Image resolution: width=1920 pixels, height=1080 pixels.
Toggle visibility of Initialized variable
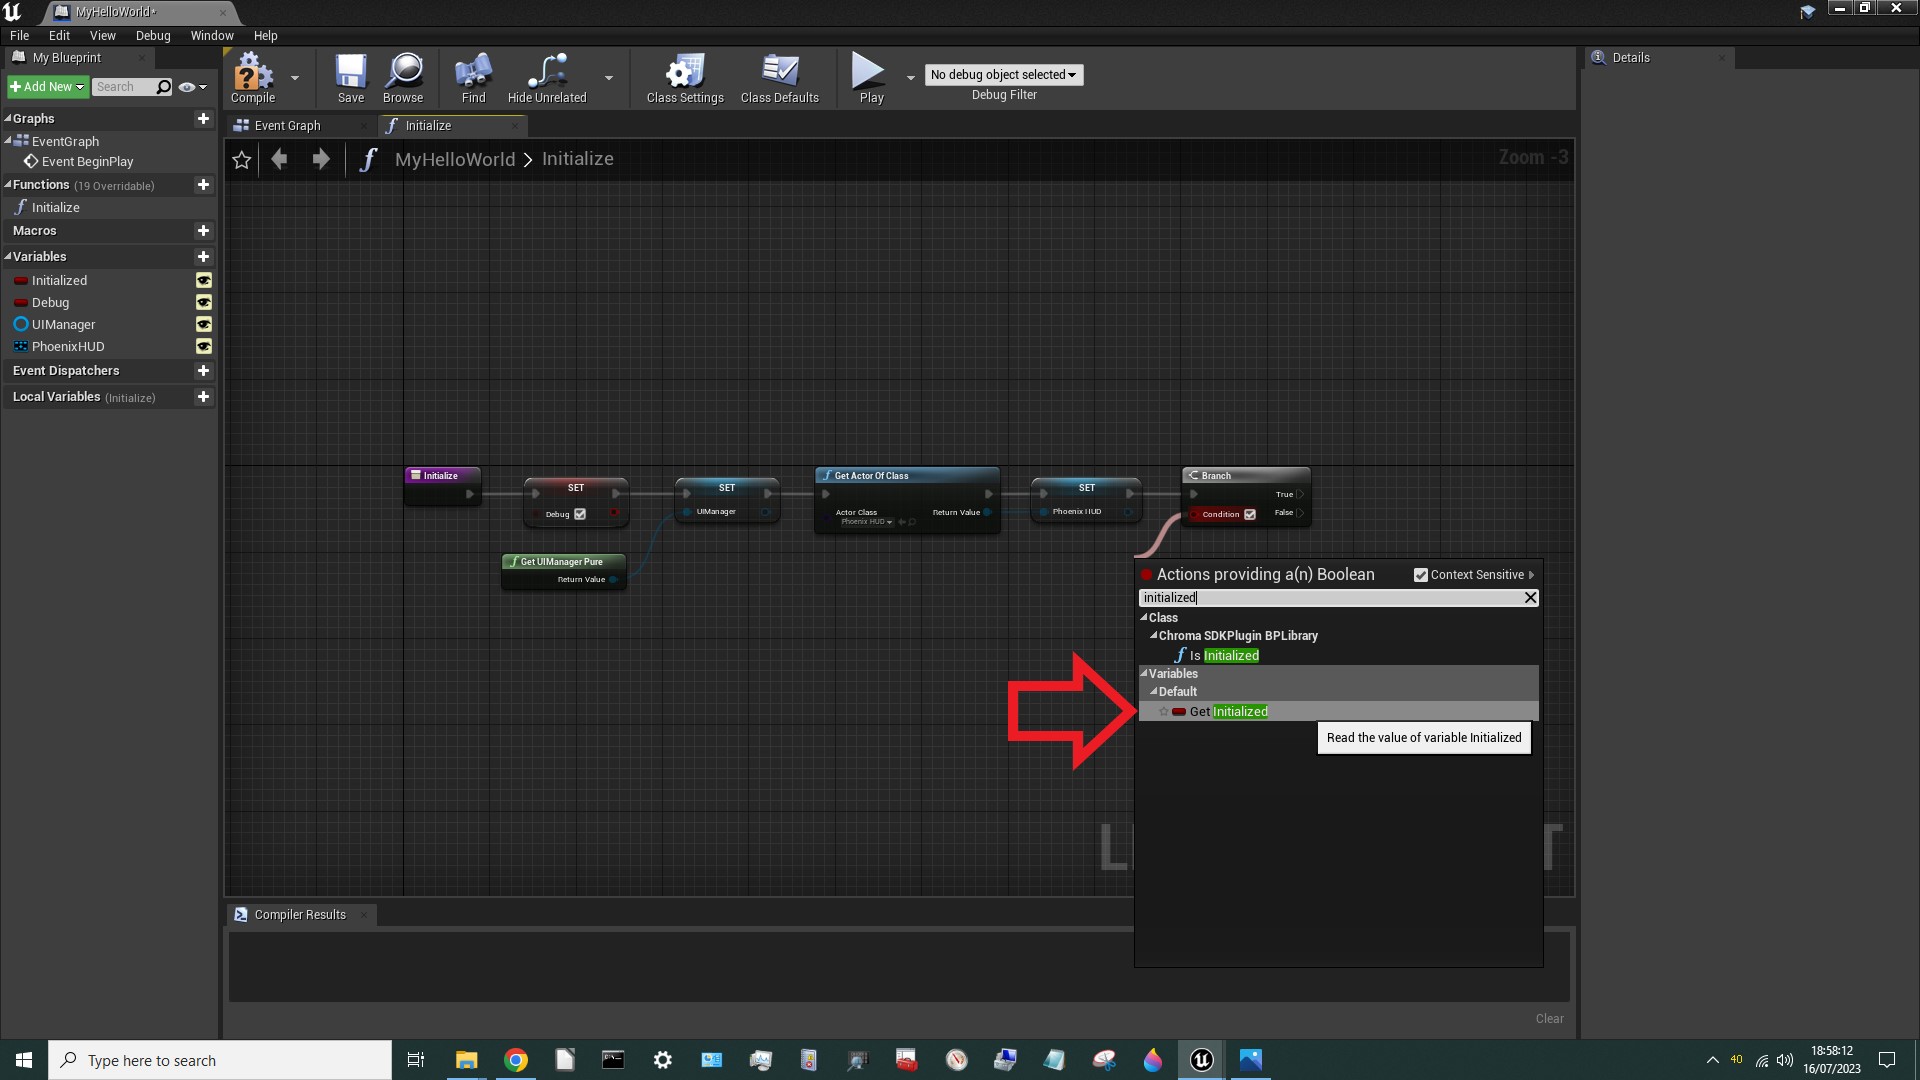[x=204, y=281]
